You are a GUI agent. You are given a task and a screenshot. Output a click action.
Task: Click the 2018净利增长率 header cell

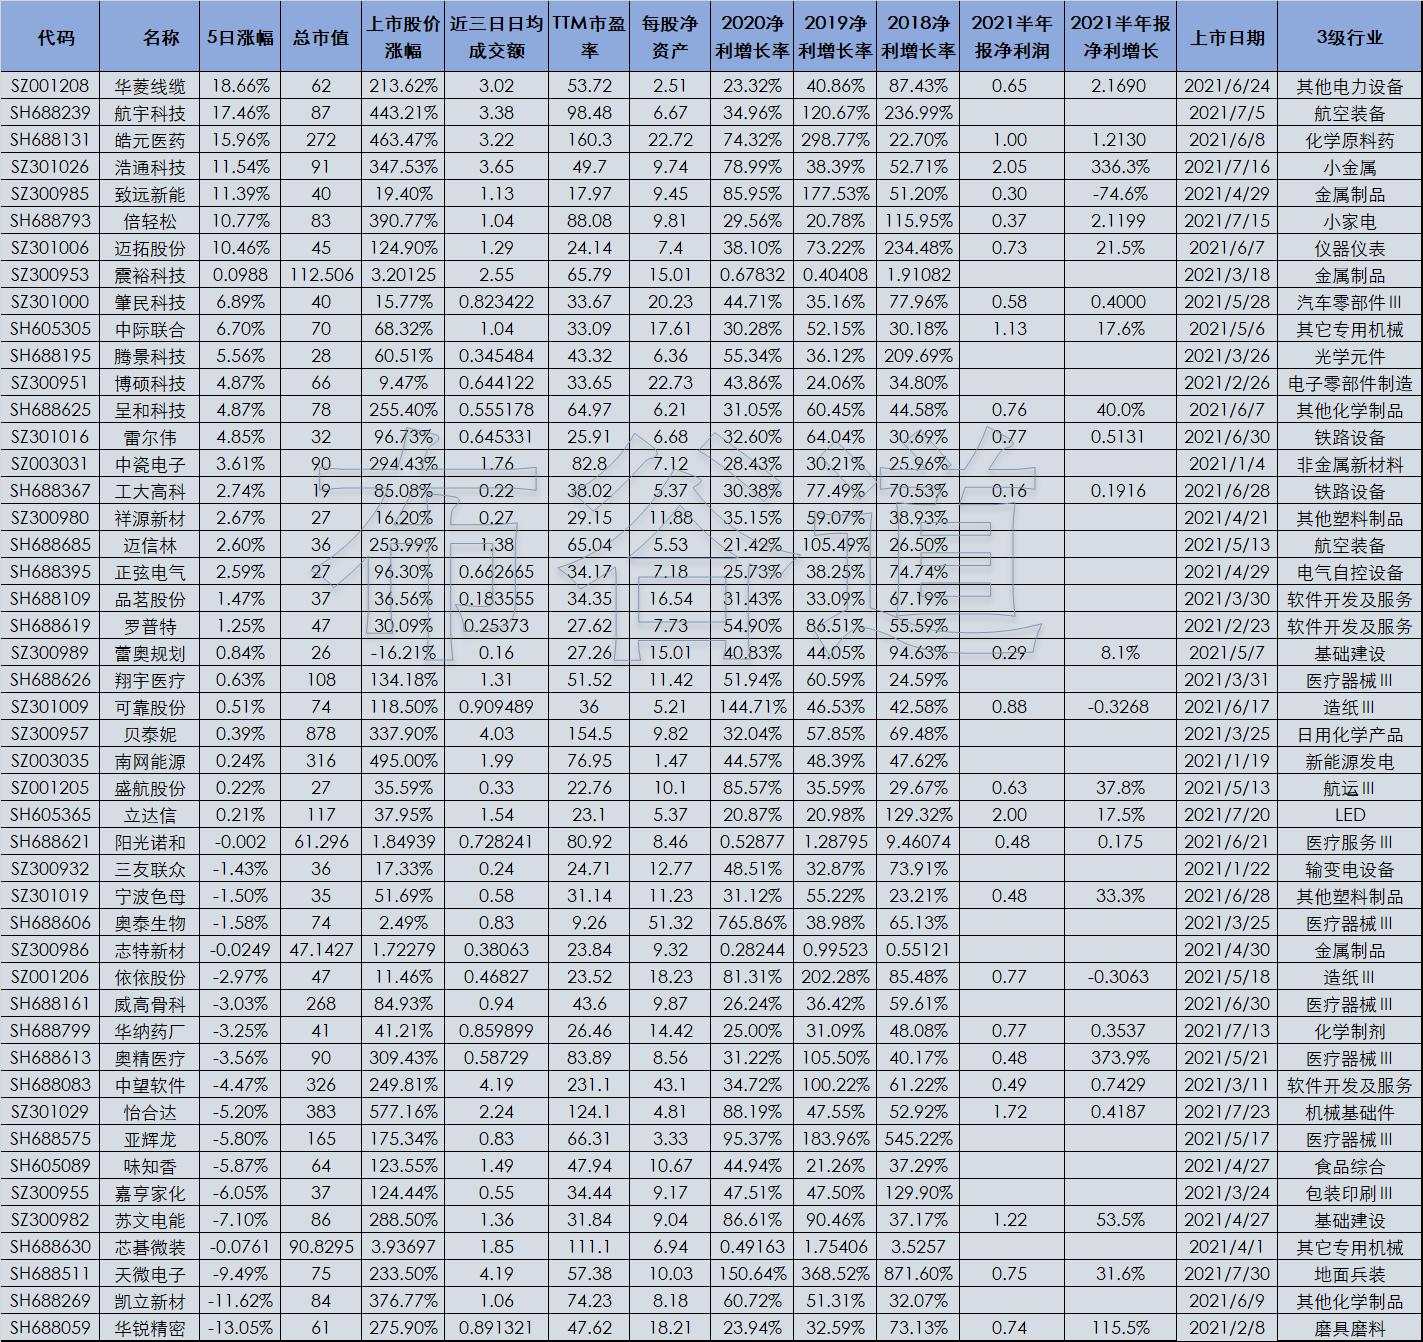918,37
